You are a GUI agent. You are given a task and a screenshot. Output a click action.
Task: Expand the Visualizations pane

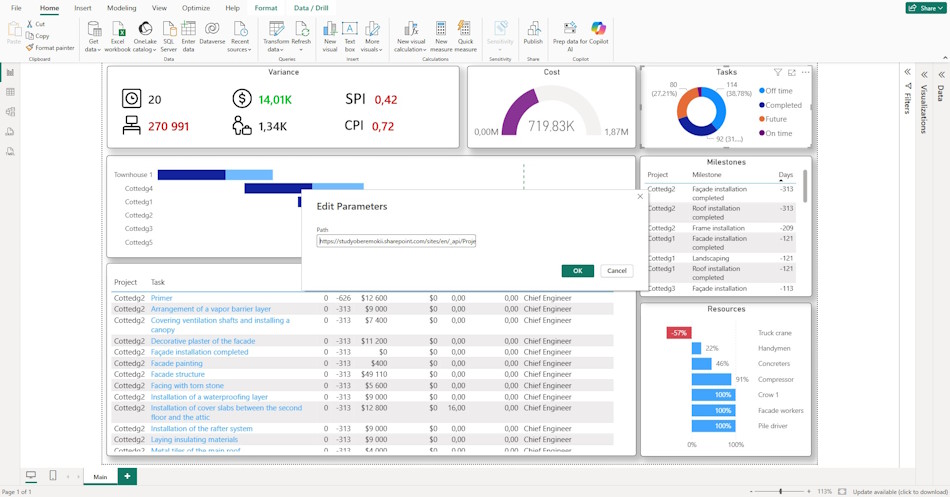coord(925,75)
